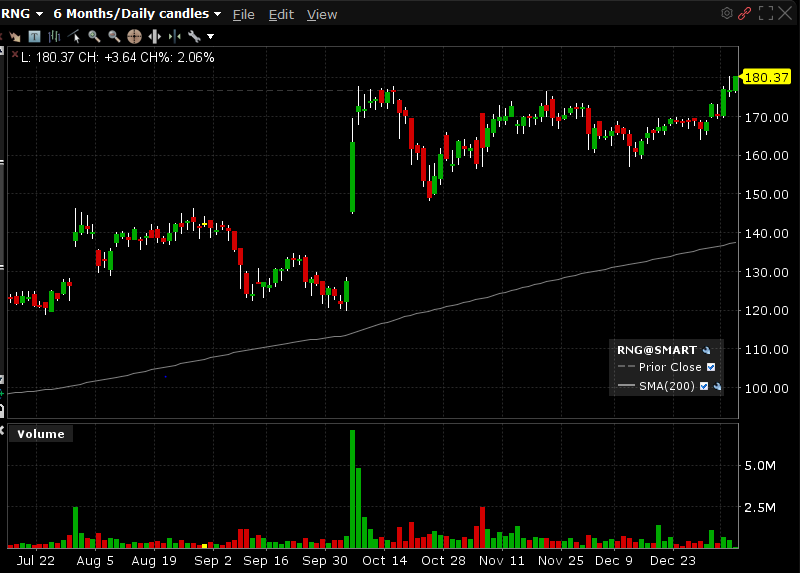Open chart settings via the toolbar wrench
This screenshot has width=800, height=573.
[194, 36]
